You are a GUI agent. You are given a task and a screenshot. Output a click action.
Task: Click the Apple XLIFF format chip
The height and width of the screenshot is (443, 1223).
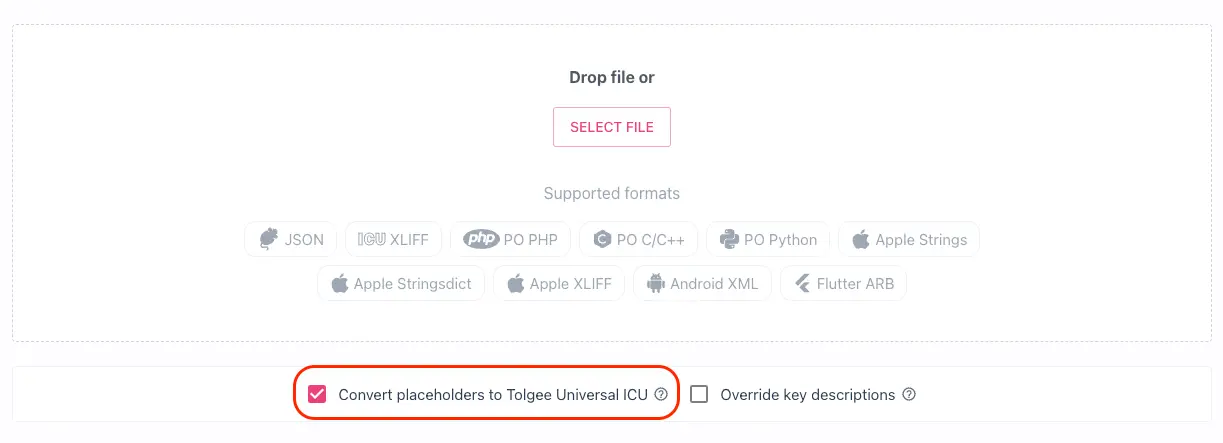[559, 283]
